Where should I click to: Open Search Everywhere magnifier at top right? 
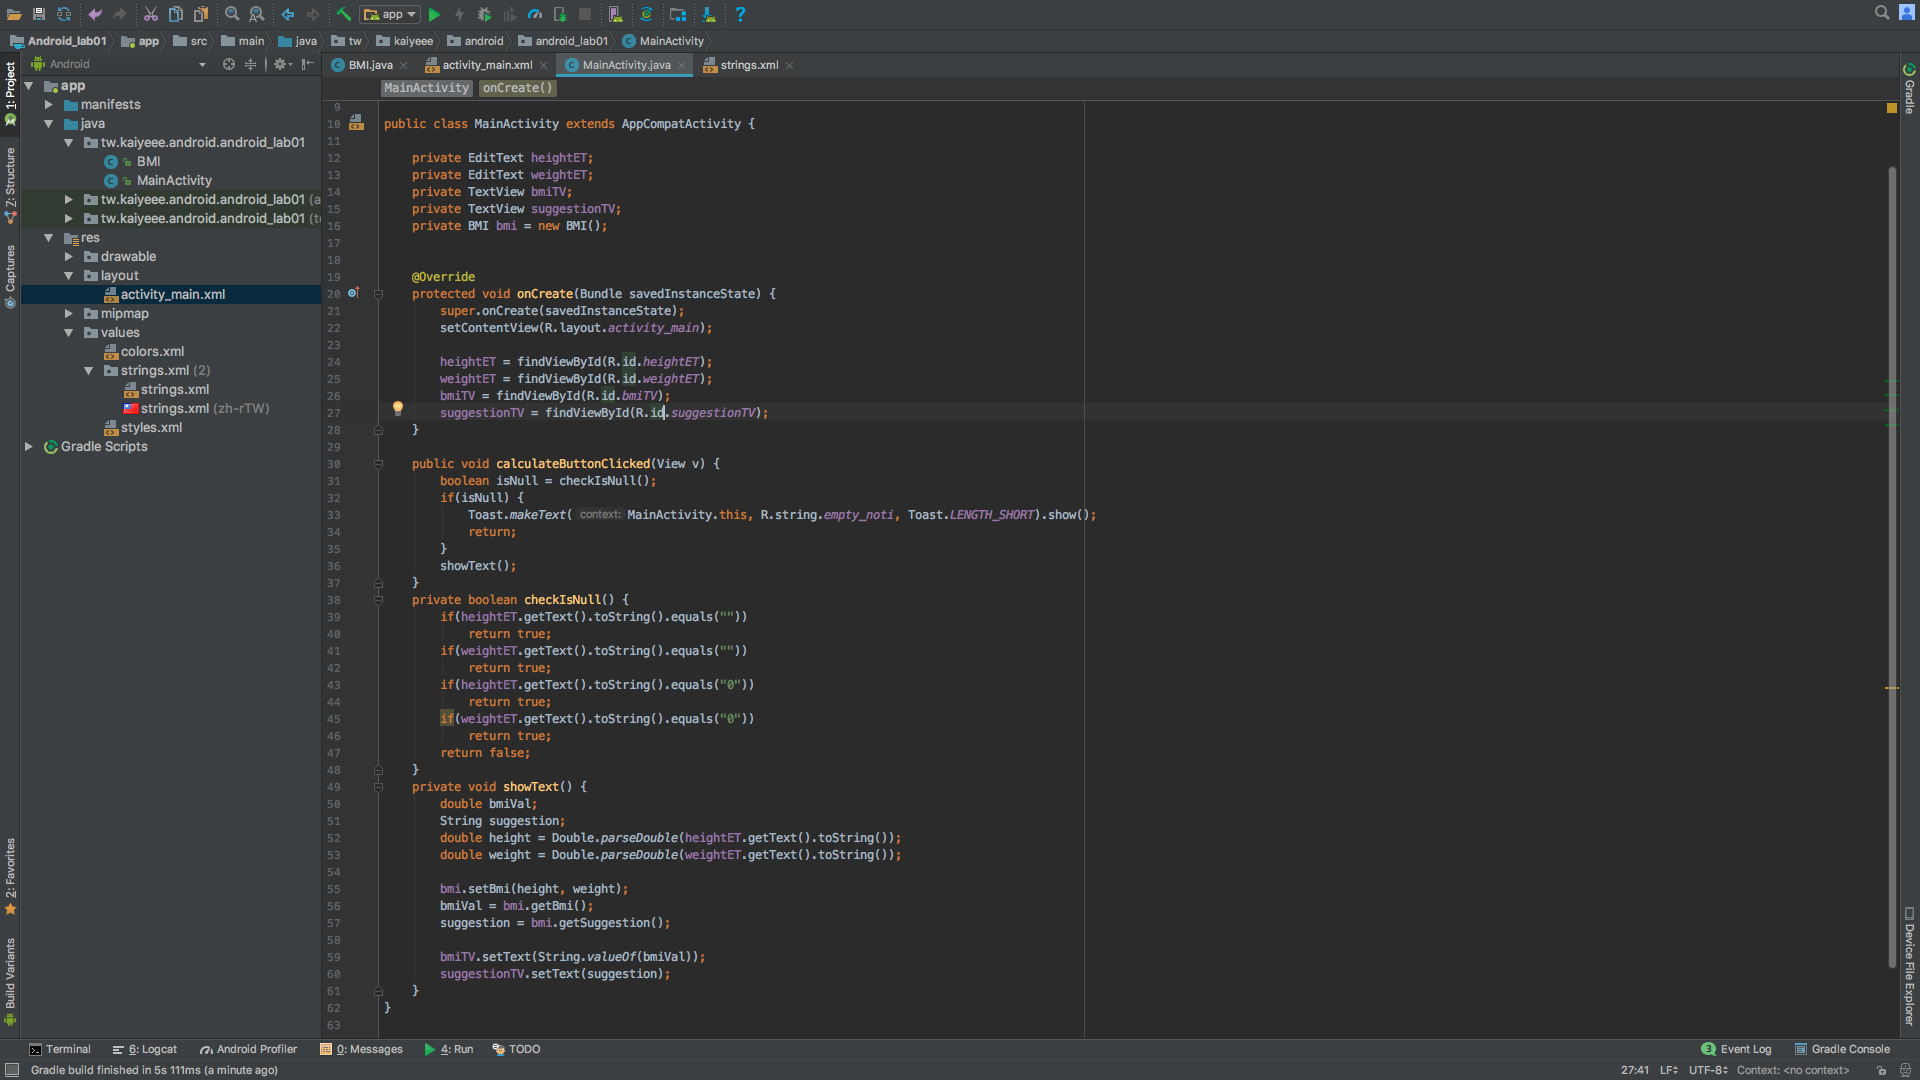(1882, 13)
